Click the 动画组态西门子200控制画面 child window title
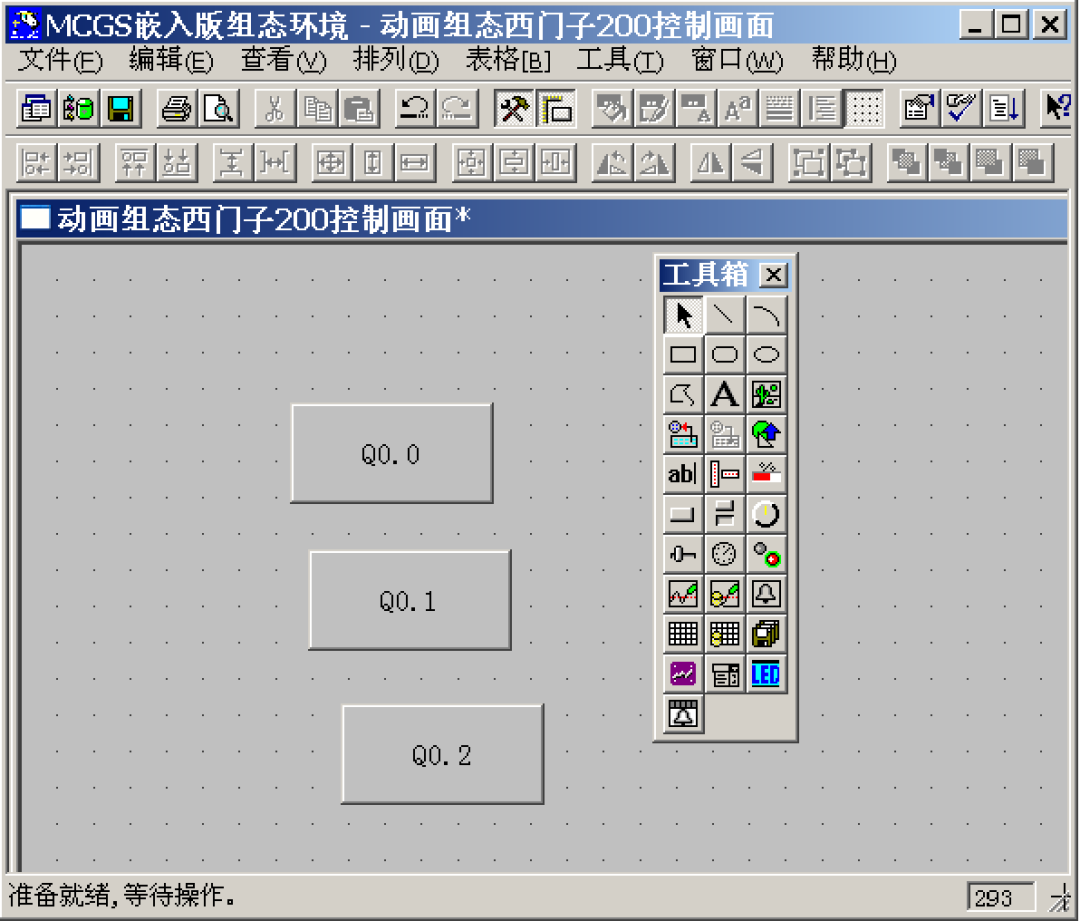 tap(264, 219)
